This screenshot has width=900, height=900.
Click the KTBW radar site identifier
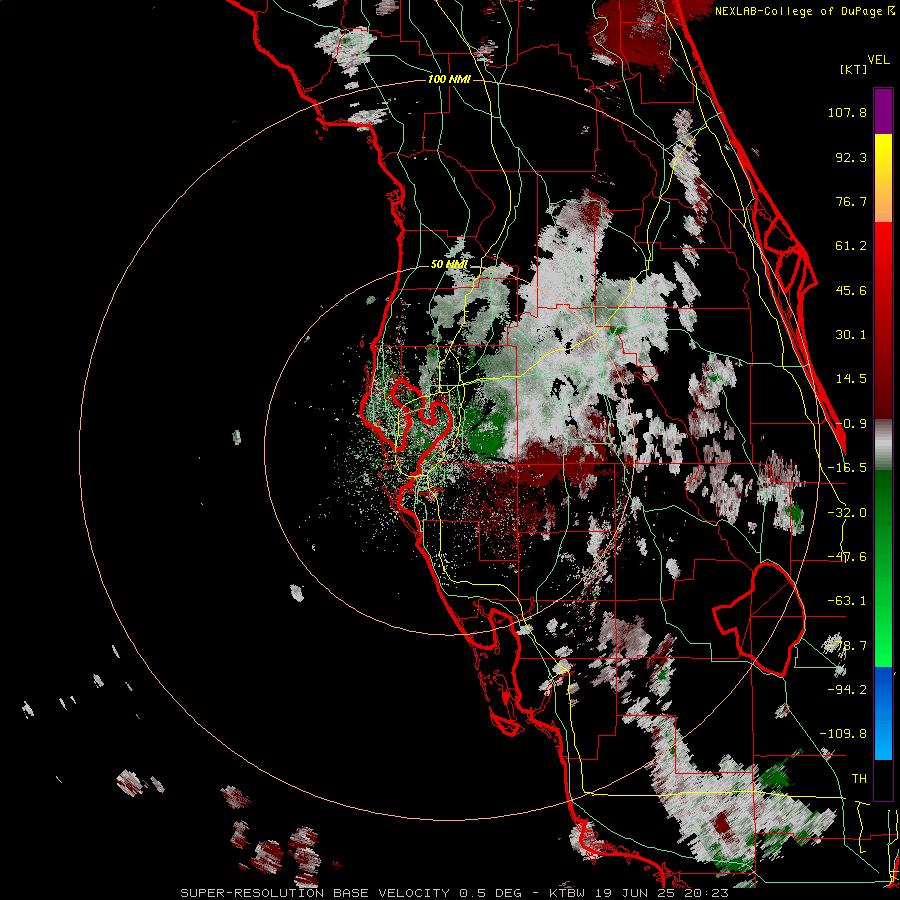coord(568,893)
